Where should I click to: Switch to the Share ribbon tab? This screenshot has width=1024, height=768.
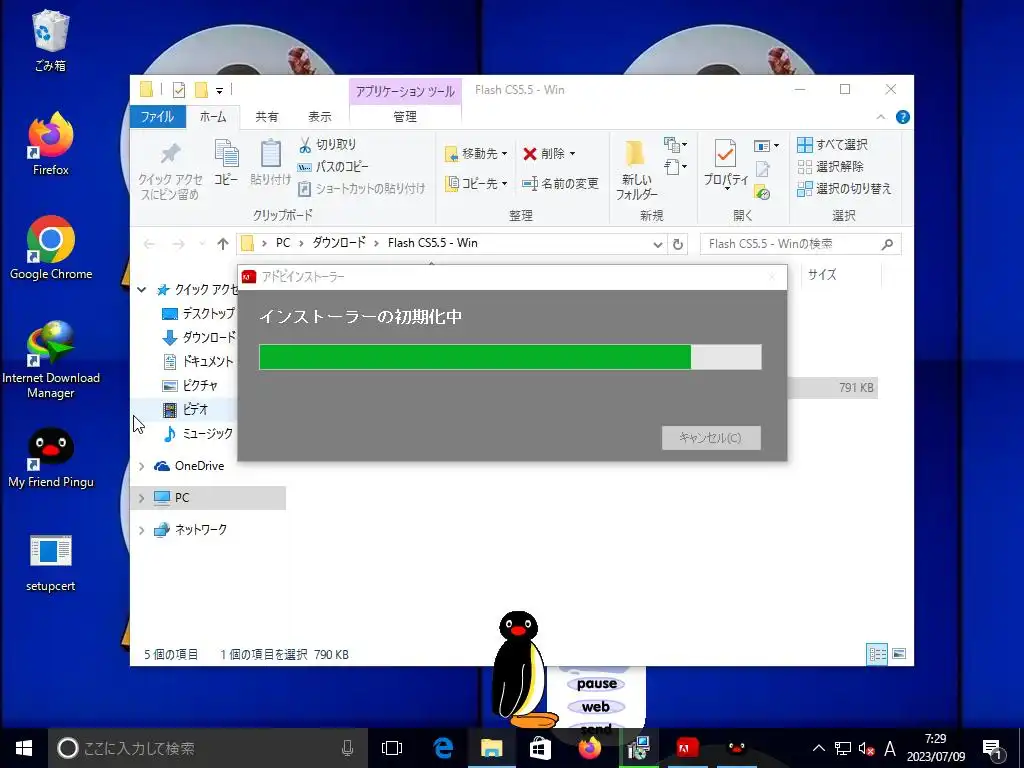point(266,117)
